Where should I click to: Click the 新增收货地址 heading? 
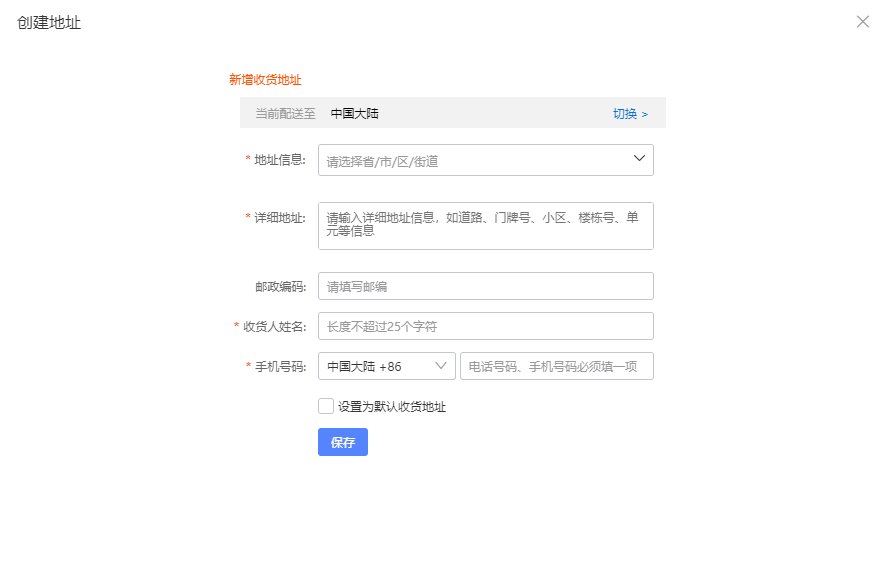[265, 80]
